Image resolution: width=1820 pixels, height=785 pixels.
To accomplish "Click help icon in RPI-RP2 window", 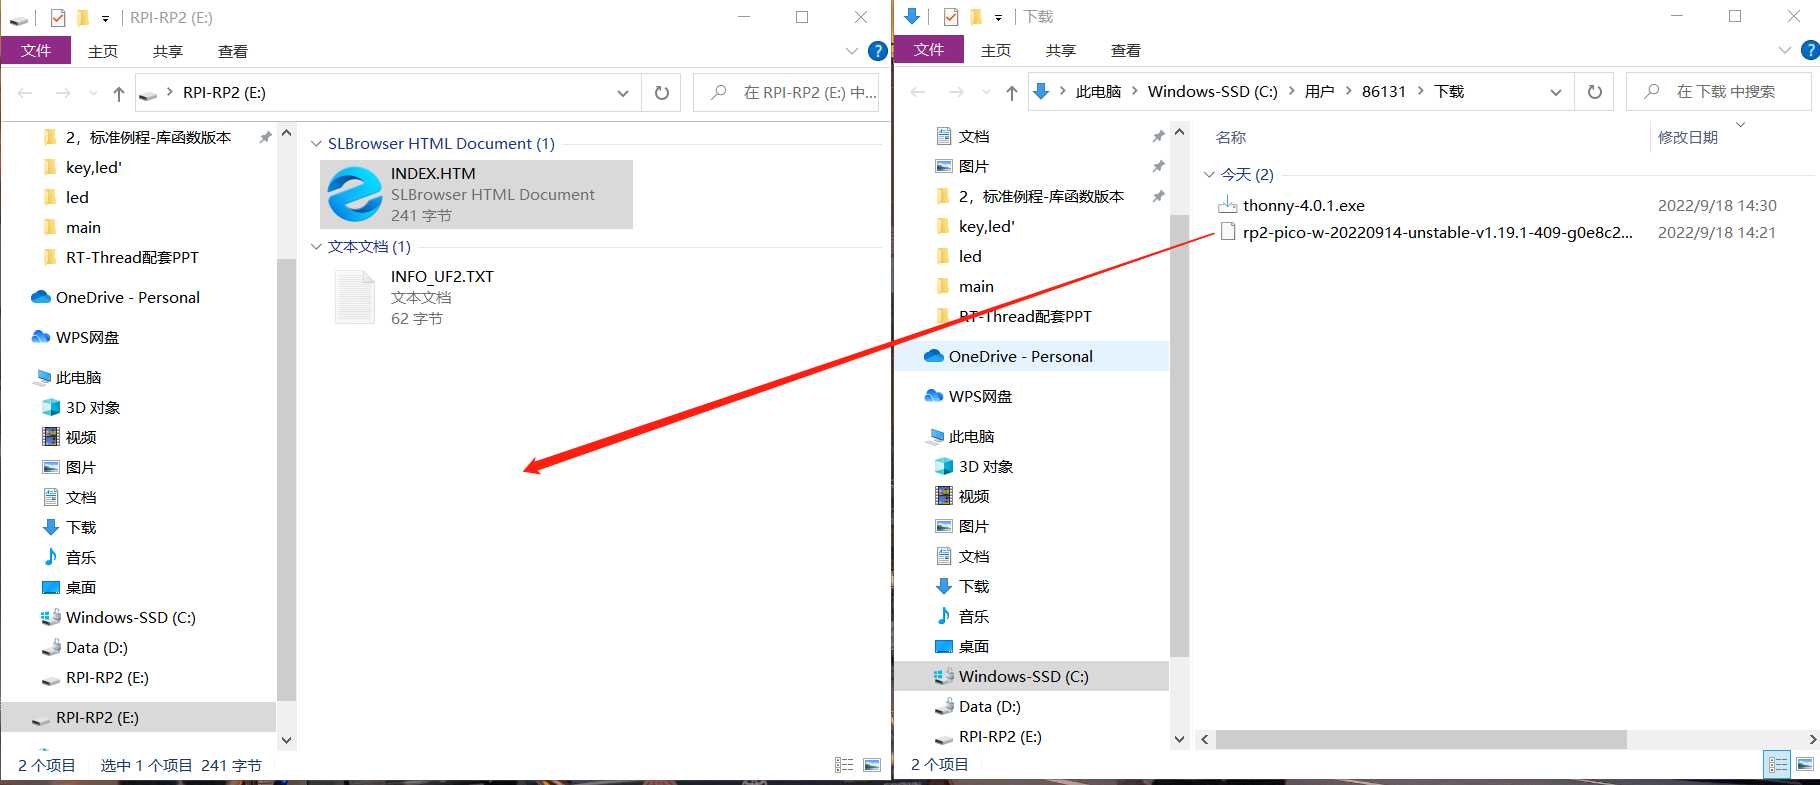I will (x=878, y=51).
